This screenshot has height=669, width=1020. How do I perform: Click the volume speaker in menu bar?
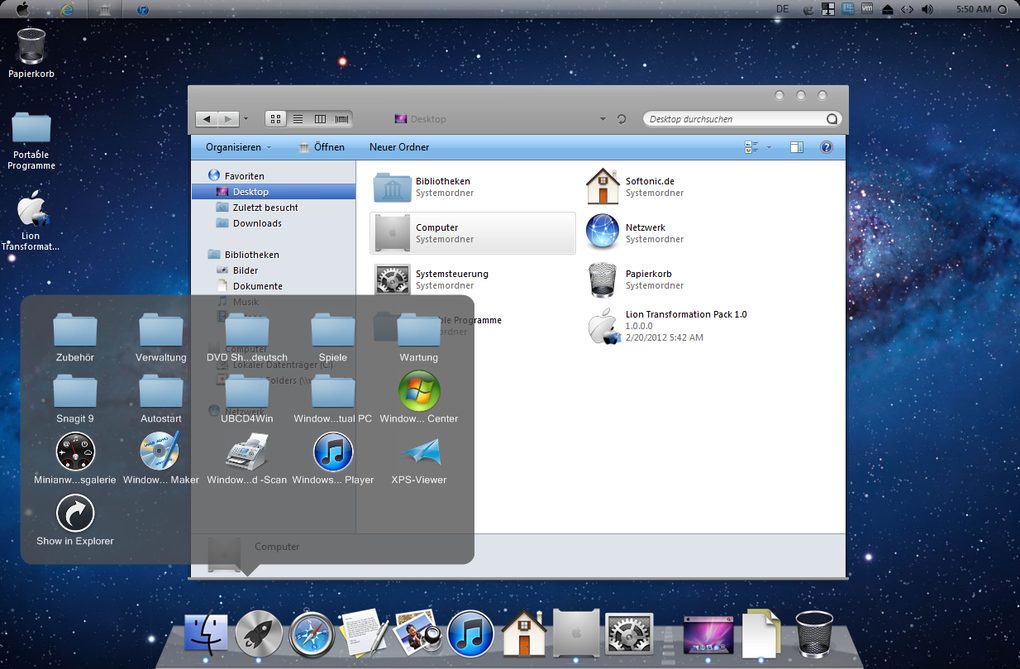coord(927,9)
